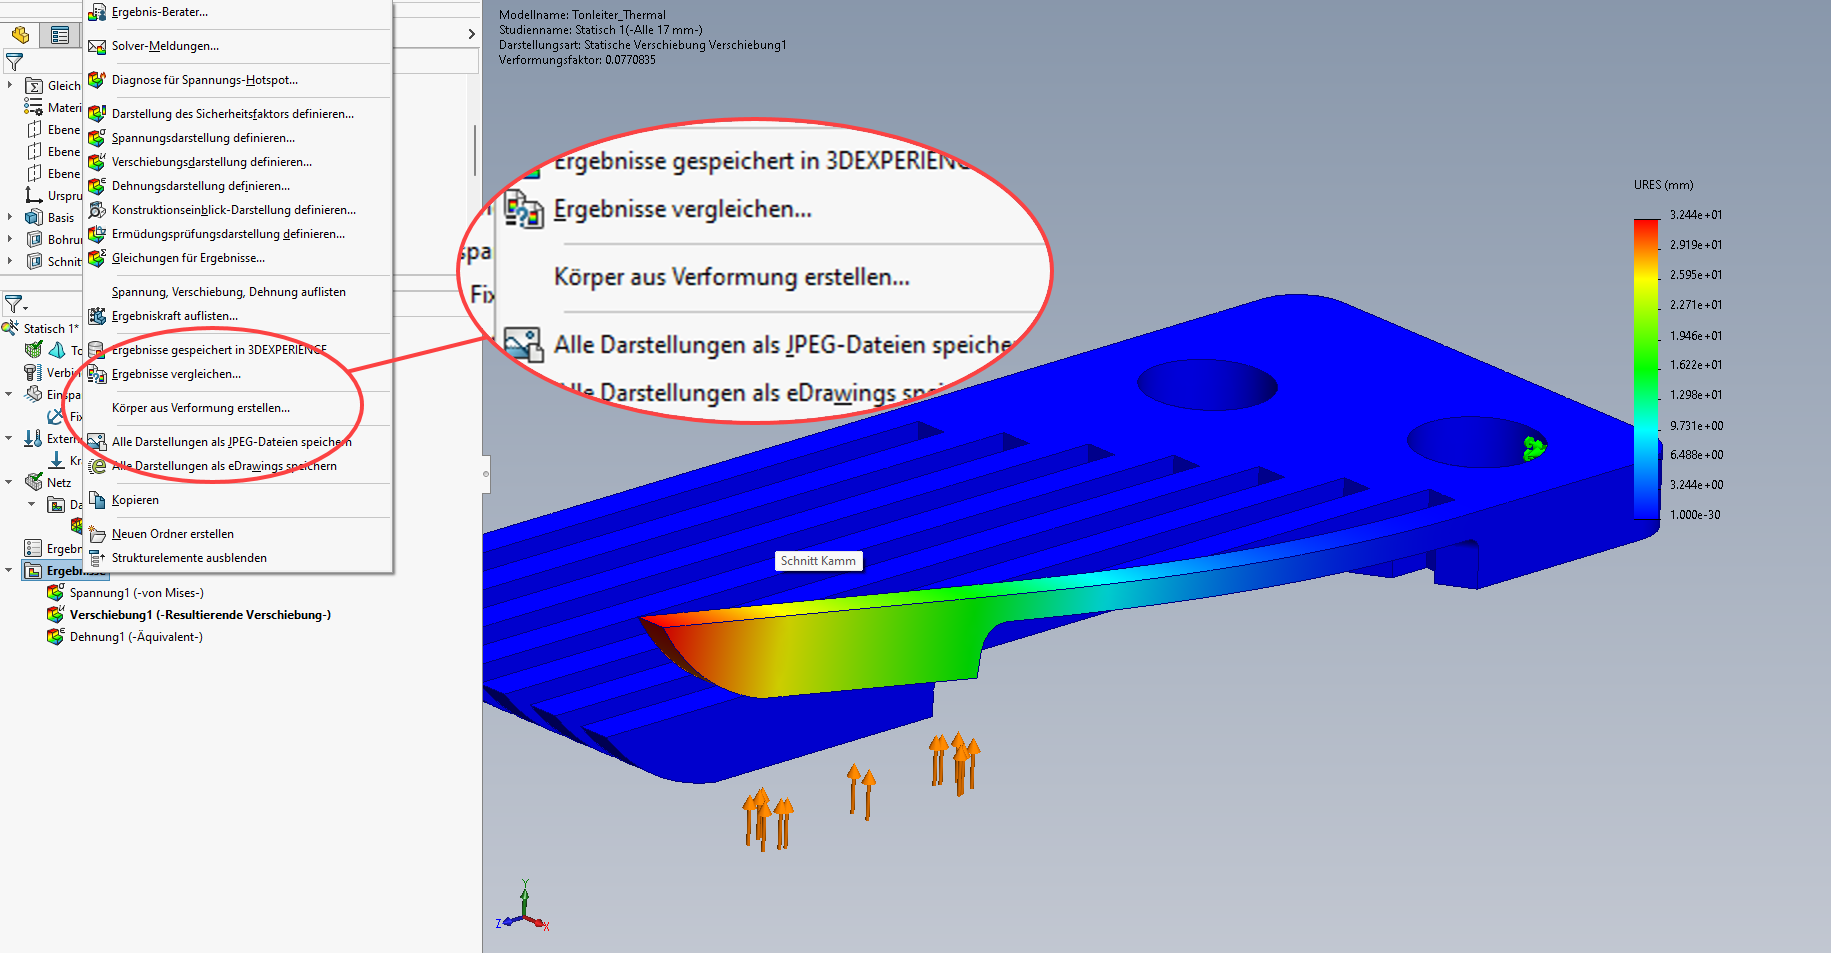This screenshot has width=1831, height=953.
Task: Open the Ergebnis-Berater menu entry
Action: [x=160, y=12]
